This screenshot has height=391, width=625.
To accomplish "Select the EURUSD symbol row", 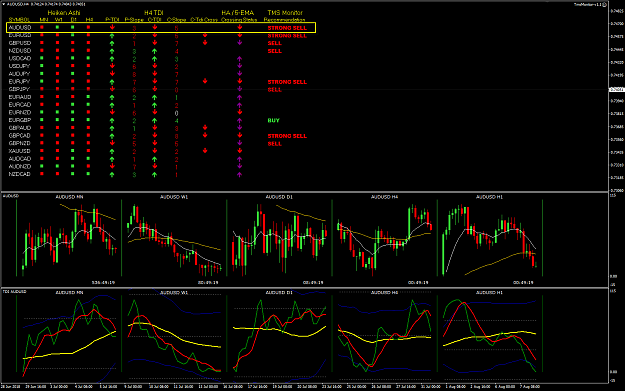I will [20, 35].
